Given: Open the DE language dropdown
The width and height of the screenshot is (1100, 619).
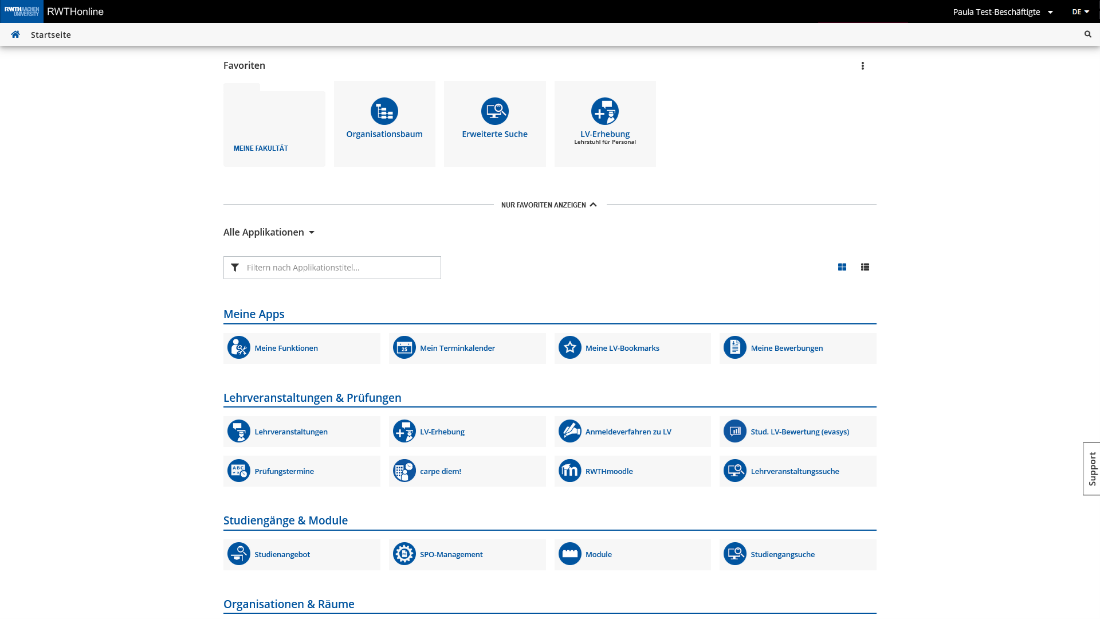Looking at the screenshot, I should (1080, 12).
